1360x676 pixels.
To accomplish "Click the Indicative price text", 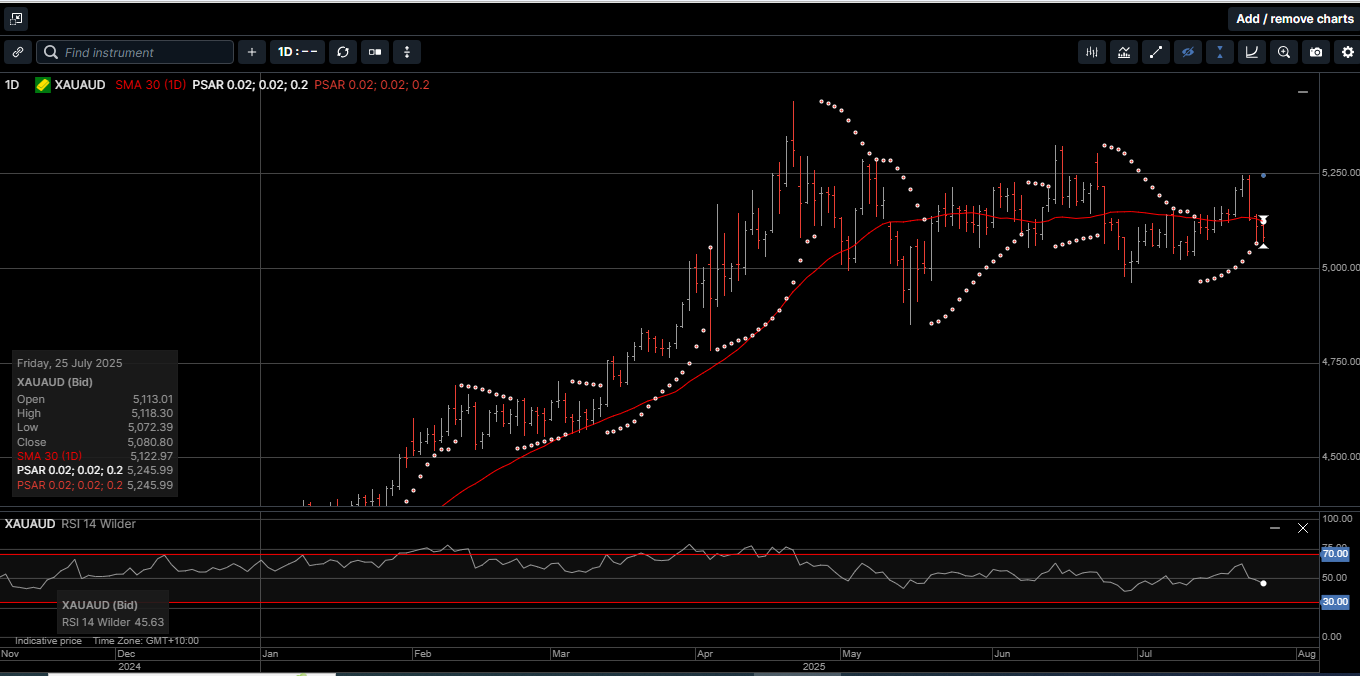I will coord(48,641).
